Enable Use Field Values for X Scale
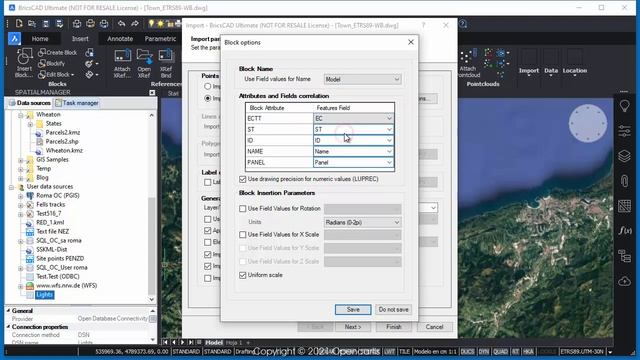Viewport: 640px width, 360px height. click(x=243, y=235)
